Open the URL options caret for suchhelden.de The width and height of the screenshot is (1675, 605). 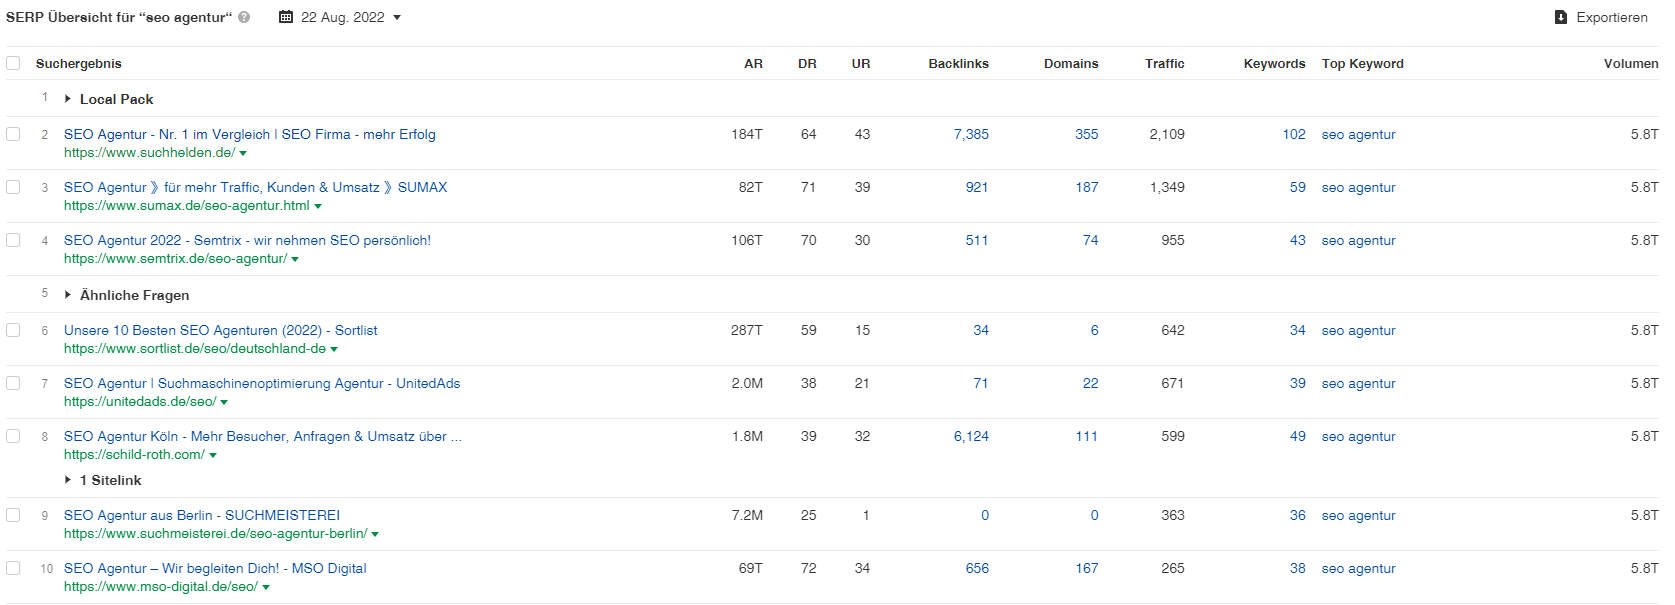coord(245,153)
